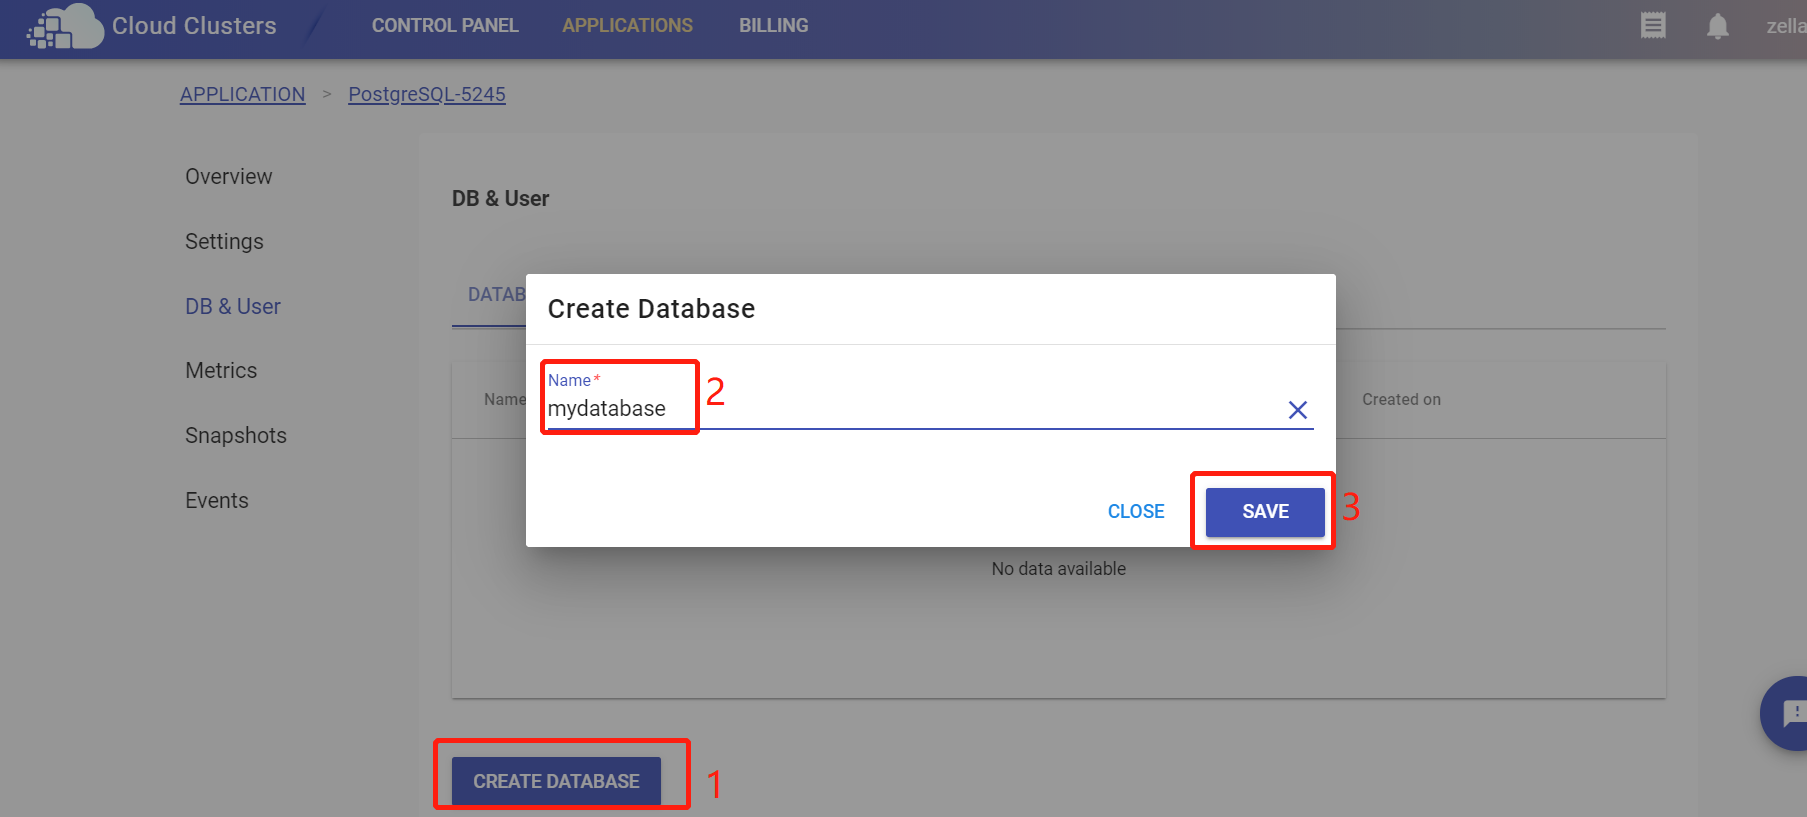Select Settings in the sidebar
Image resolution: width=1807 pixels, height=817 pixels.
click(x=224, y=242)
